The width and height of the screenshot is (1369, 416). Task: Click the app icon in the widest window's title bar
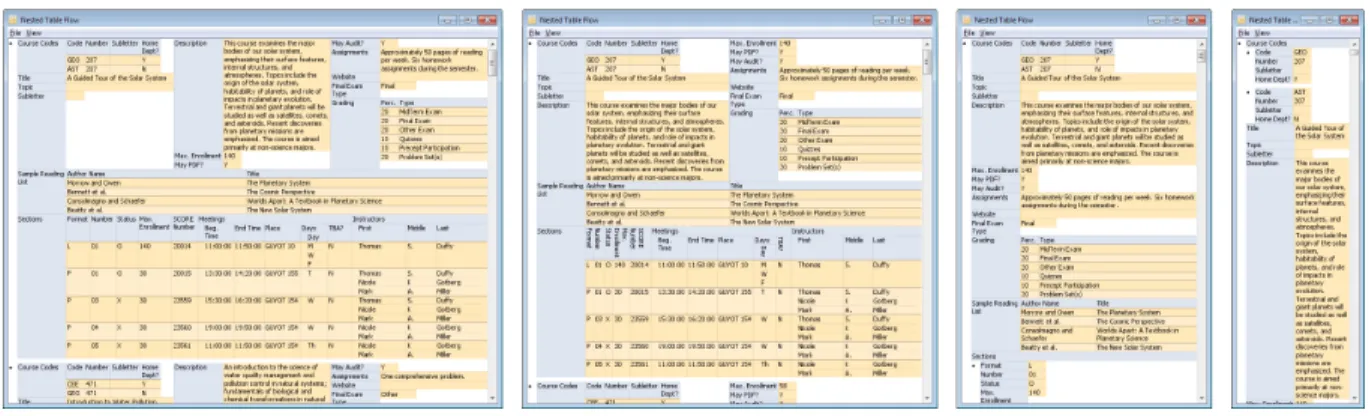(15, 19)
